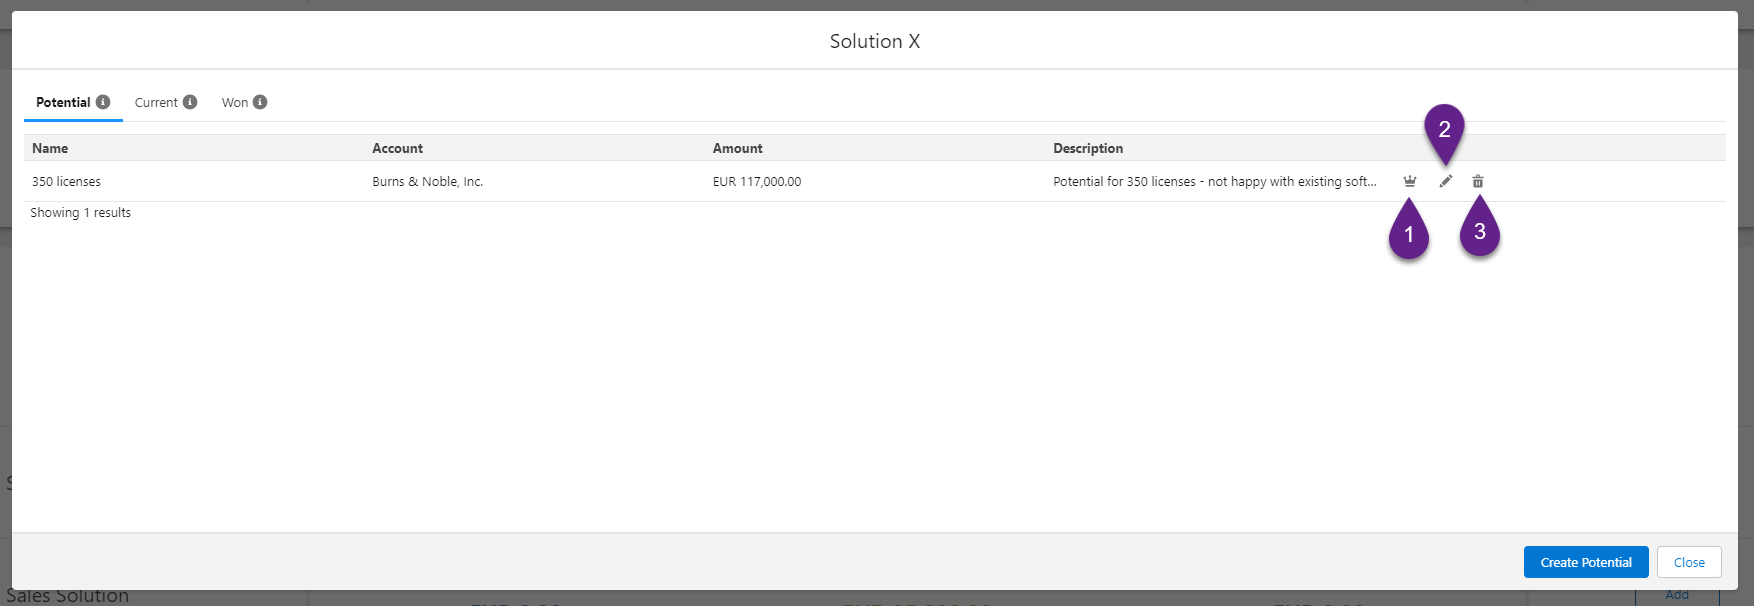
Task: Click the EUR 117,000.00 amount cell
Action: click(756, 181)
